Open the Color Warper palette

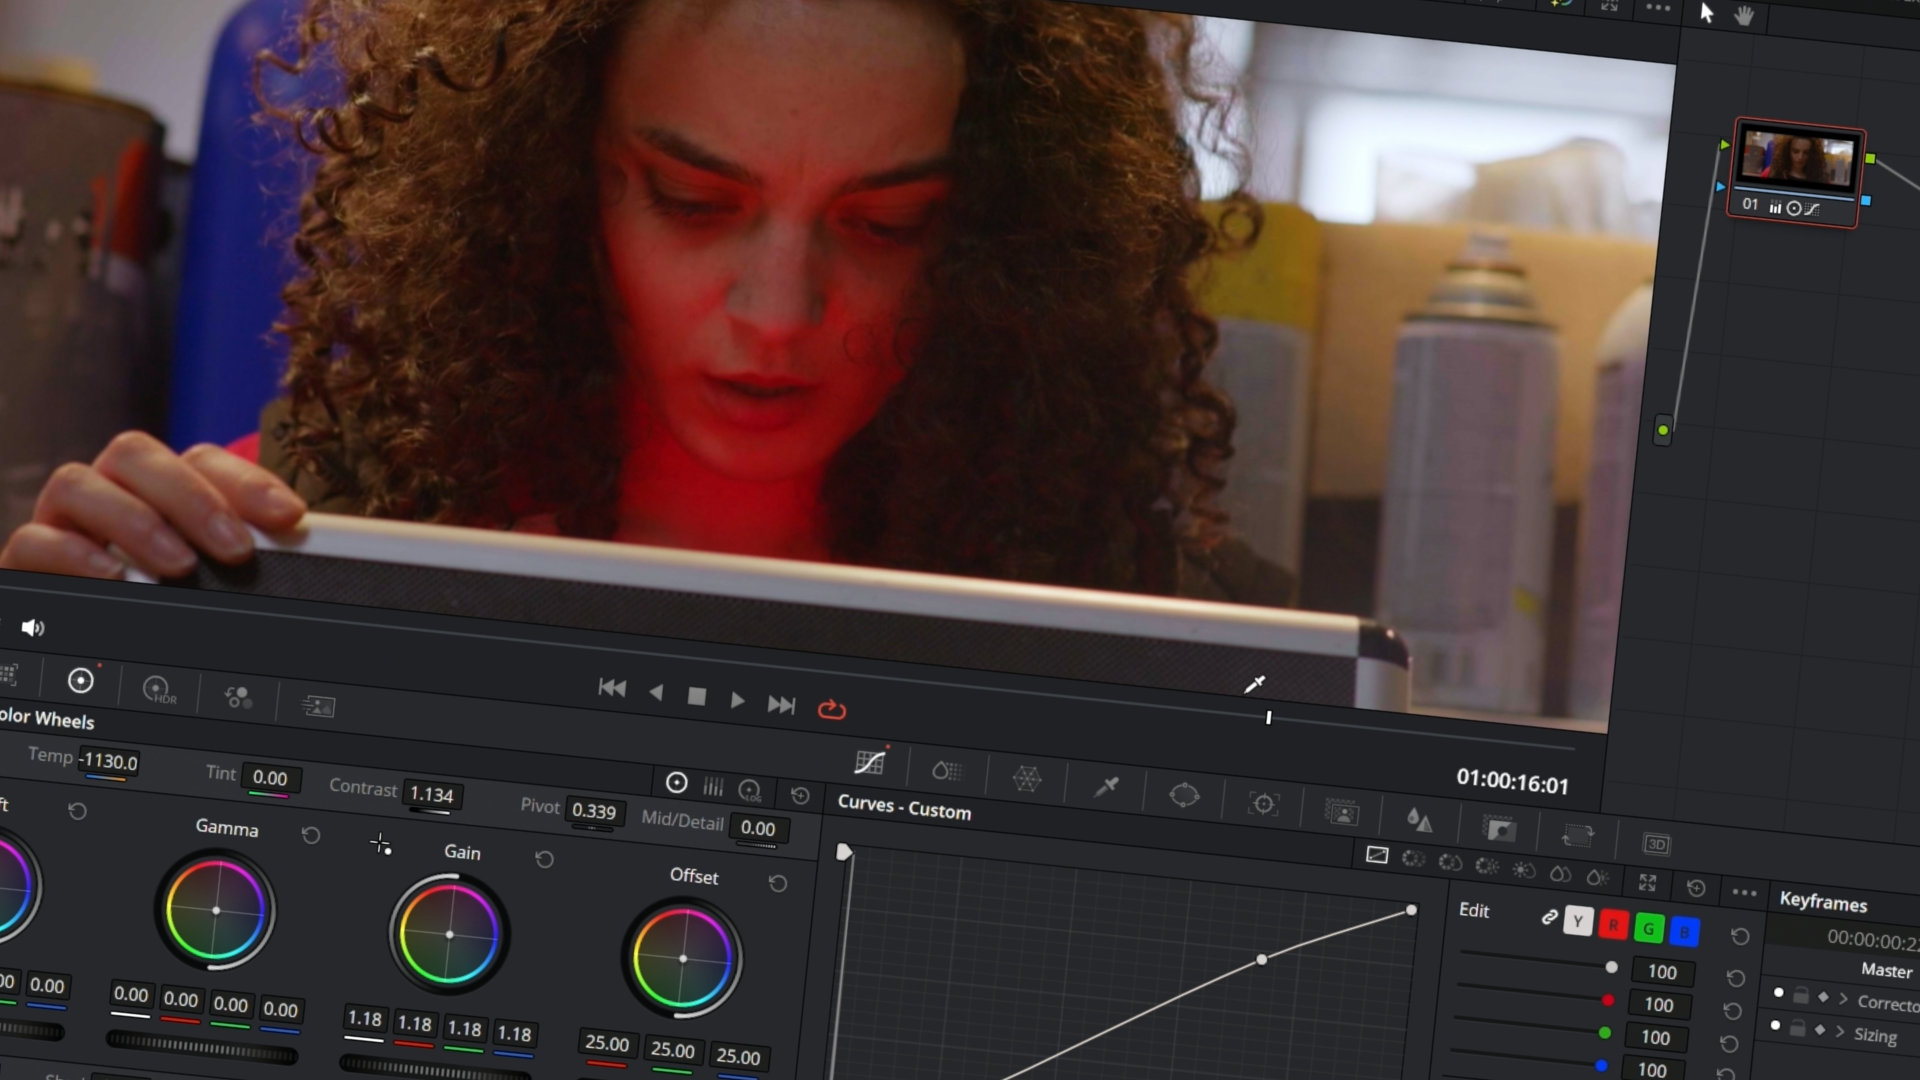pyautogui.click(x=1027, y=779)
